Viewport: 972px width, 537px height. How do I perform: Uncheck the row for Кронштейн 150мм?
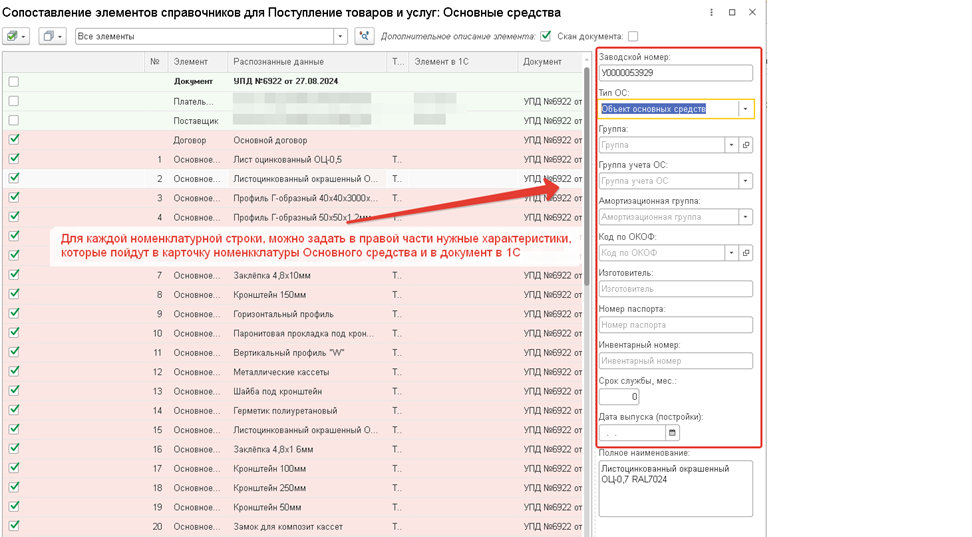click(x=14, y=294)
